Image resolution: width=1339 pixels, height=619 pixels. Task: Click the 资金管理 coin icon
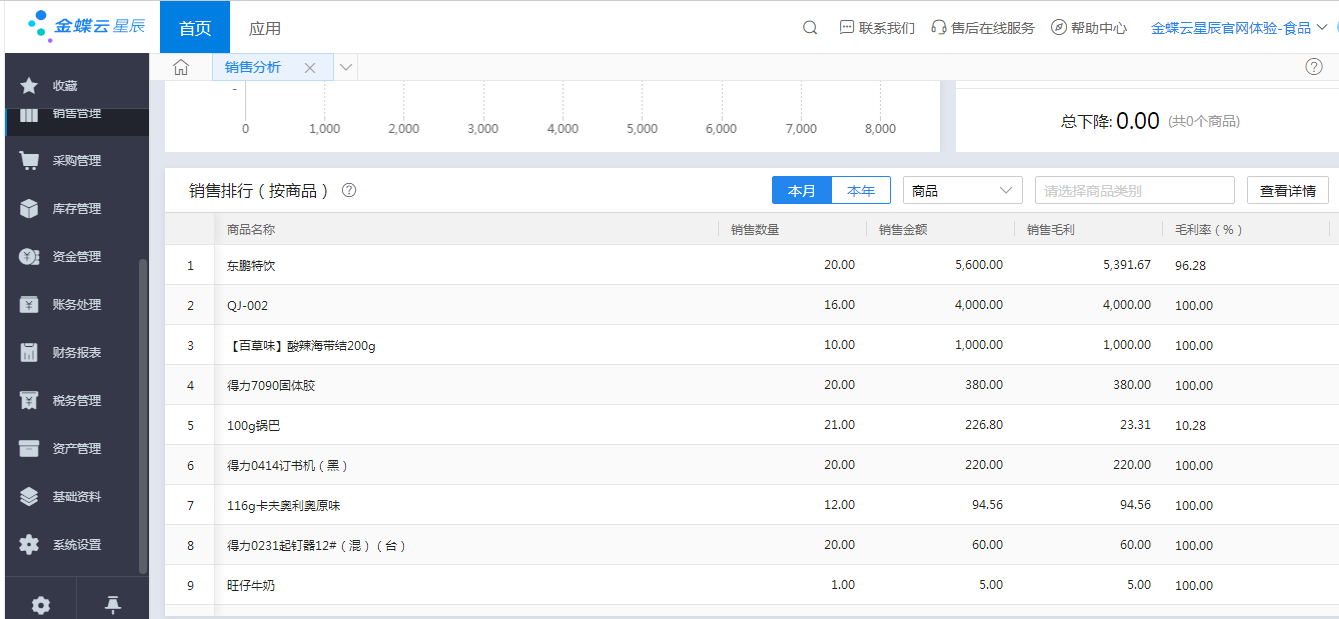29,257
